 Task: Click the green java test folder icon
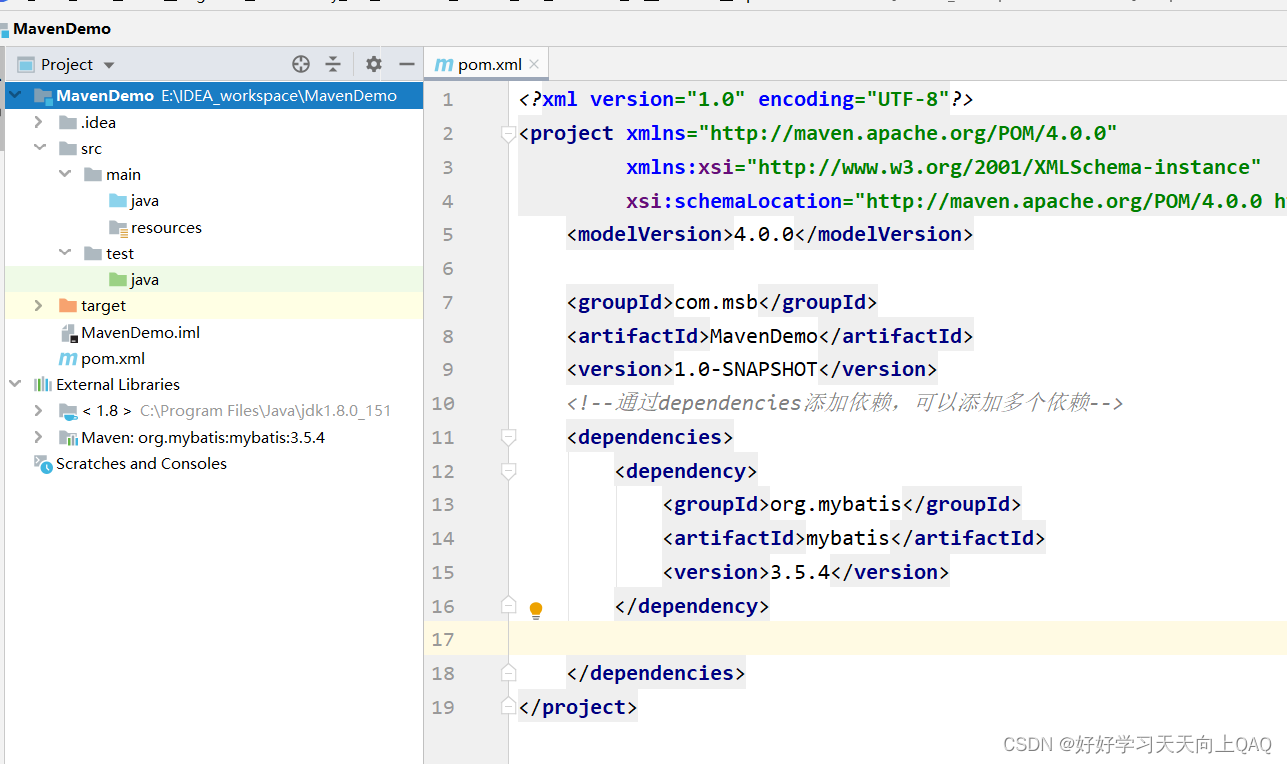(x=118, y=279)
